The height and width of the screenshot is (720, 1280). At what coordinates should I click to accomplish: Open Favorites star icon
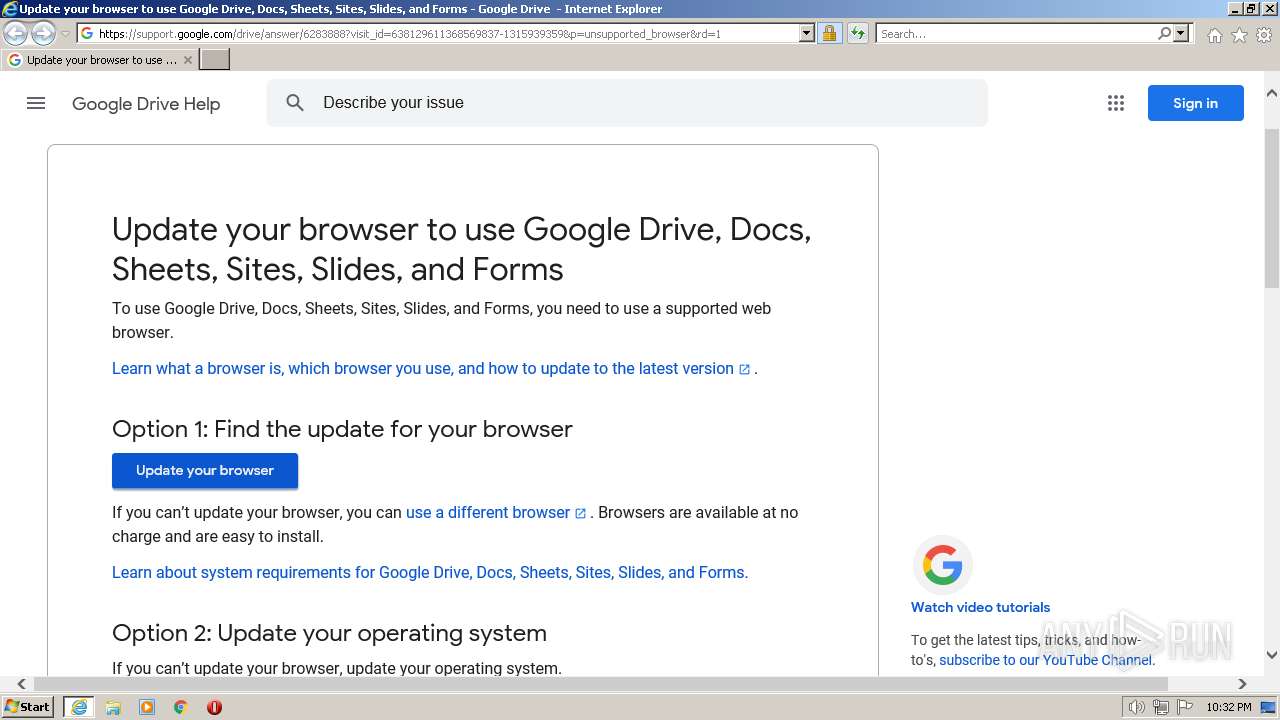tap(1239, 35)
